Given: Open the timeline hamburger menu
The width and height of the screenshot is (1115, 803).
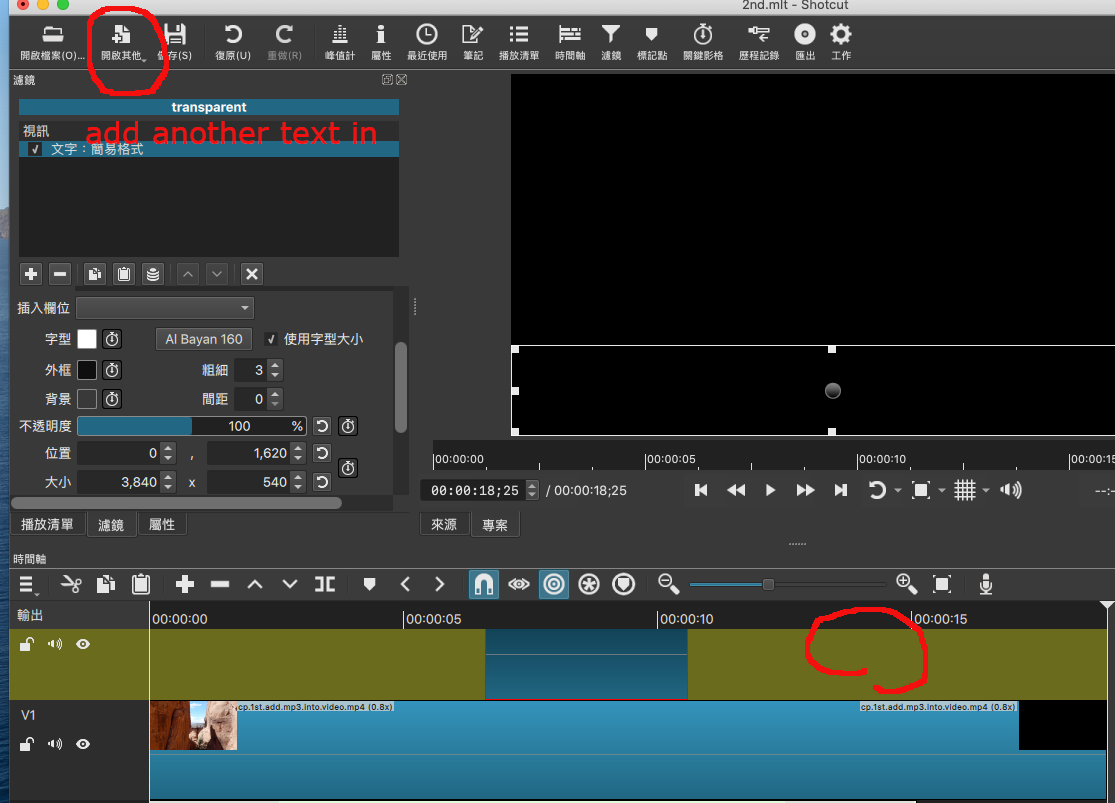Looking at the screenshot, I should [x=27, y=584].
